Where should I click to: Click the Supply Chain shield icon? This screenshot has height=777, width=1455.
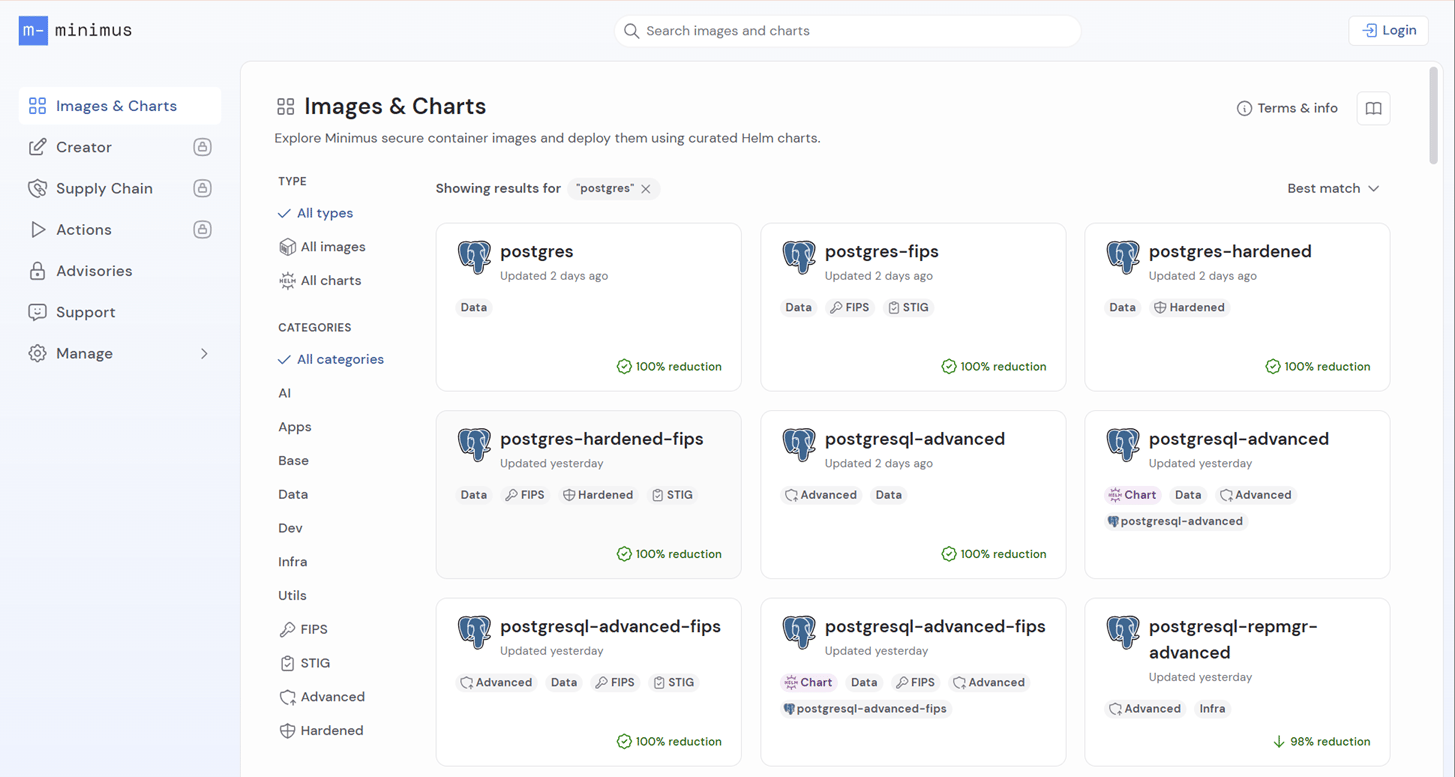pos(37,188)
